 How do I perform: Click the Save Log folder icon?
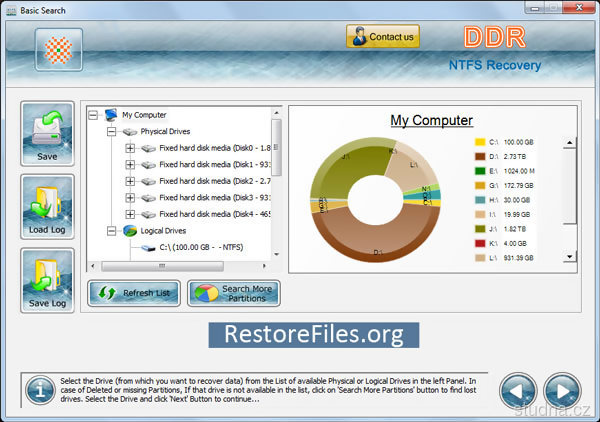47,280
